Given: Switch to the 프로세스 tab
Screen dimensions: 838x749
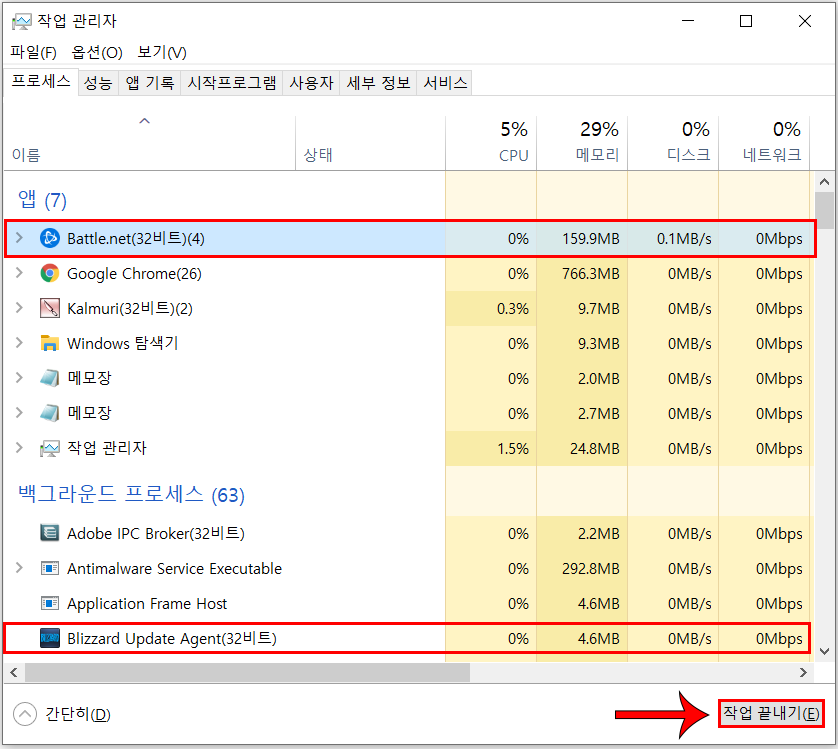Looking at the screenshot, I should pyautogui.click(x=41, y=81).
